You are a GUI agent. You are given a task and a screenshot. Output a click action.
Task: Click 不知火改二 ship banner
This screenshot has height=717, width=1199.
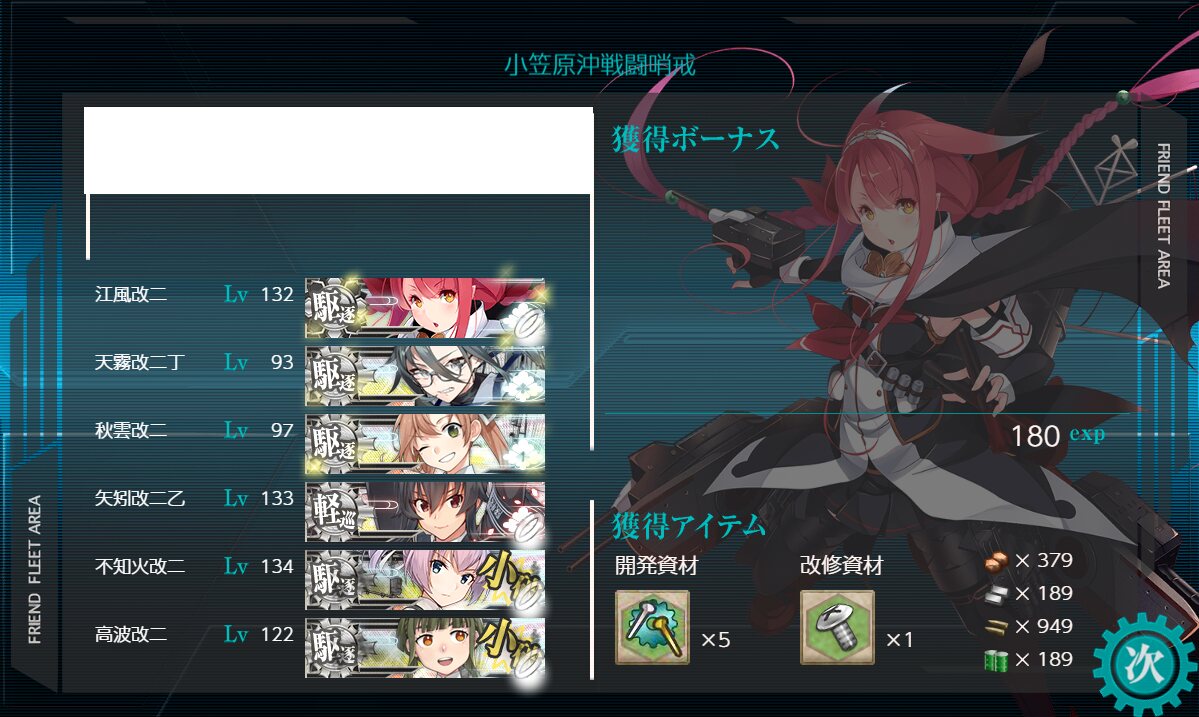(x=425, y=580)
